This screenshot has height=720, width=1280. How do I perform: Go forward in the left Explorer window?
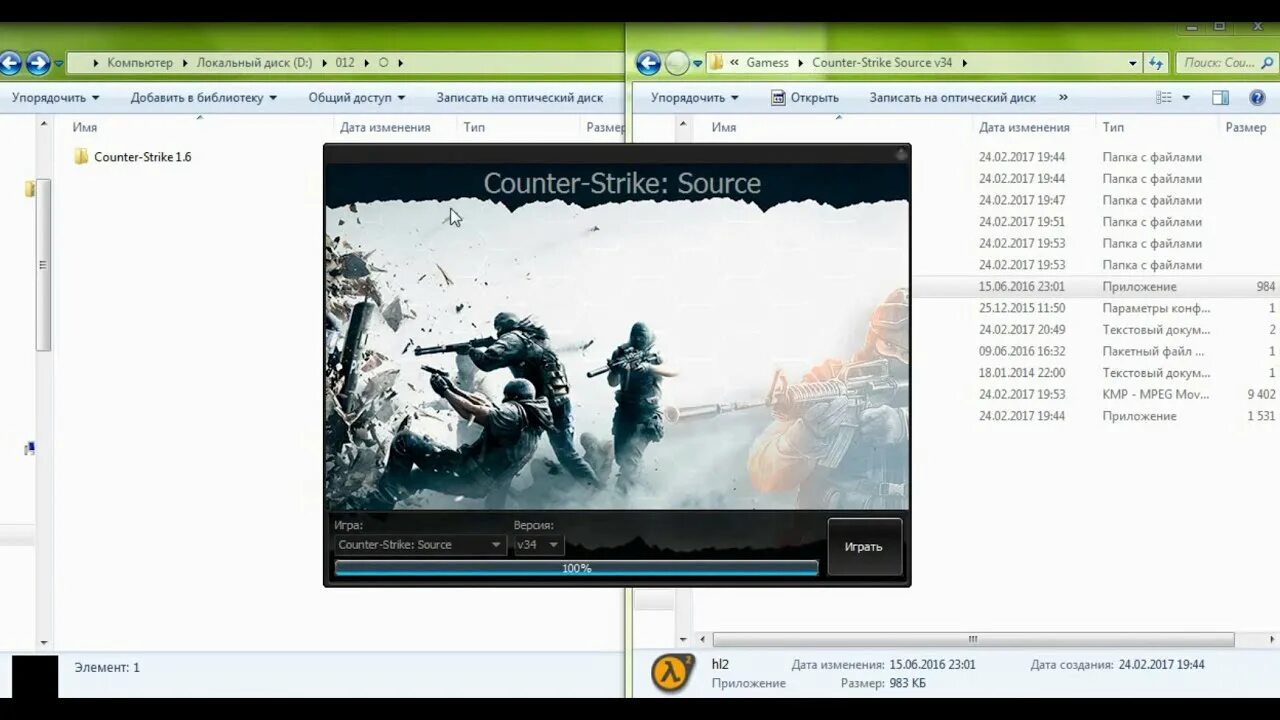point(38,63)
